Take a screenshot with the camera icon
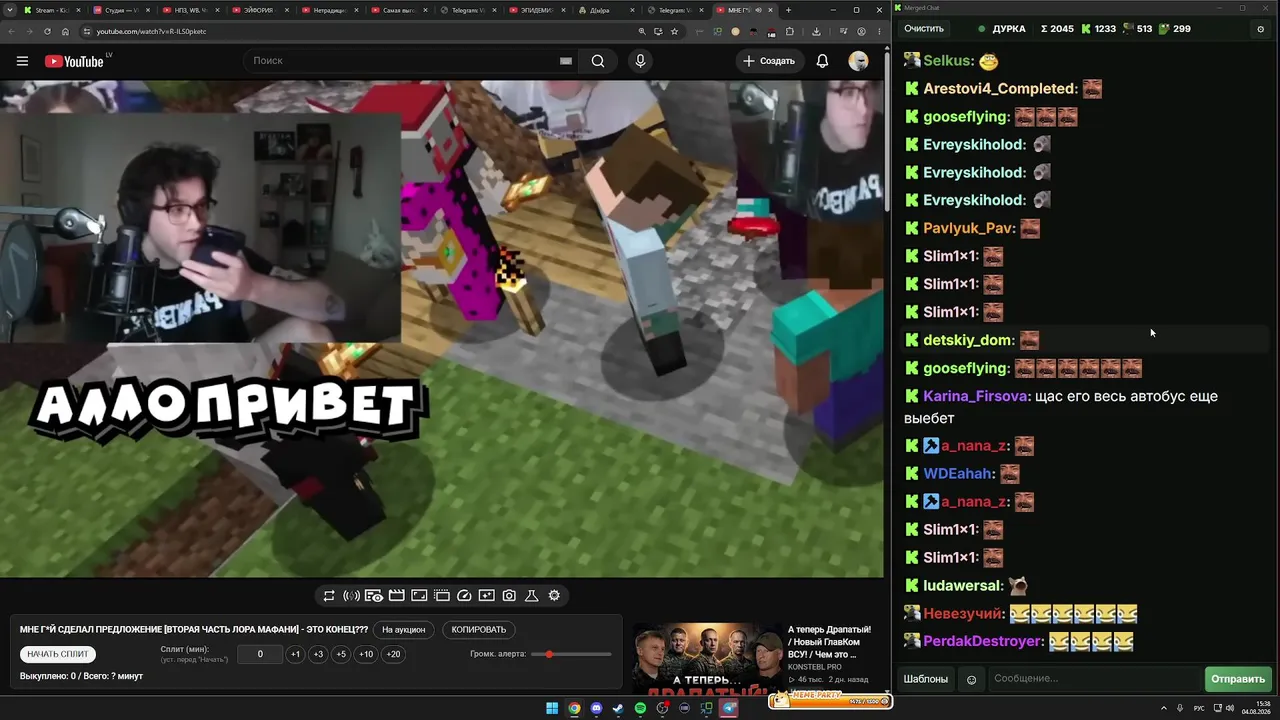This screenshot has width=1280, height=720. 509,596
